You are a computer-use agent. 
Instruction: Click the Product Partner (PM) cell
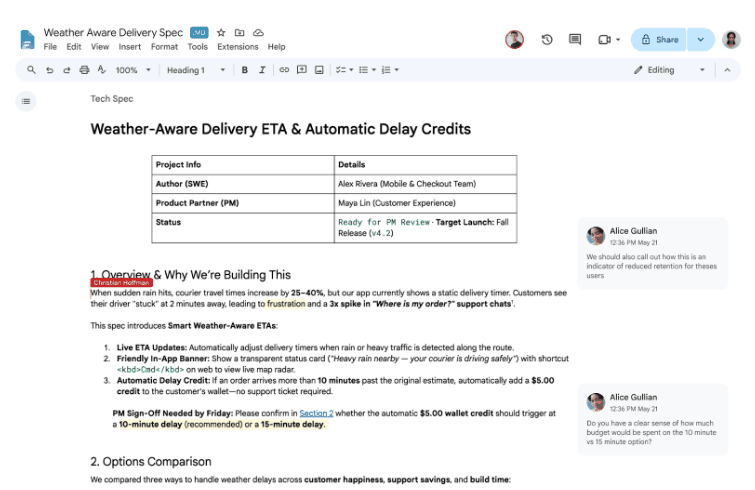(x=243, y=203)
